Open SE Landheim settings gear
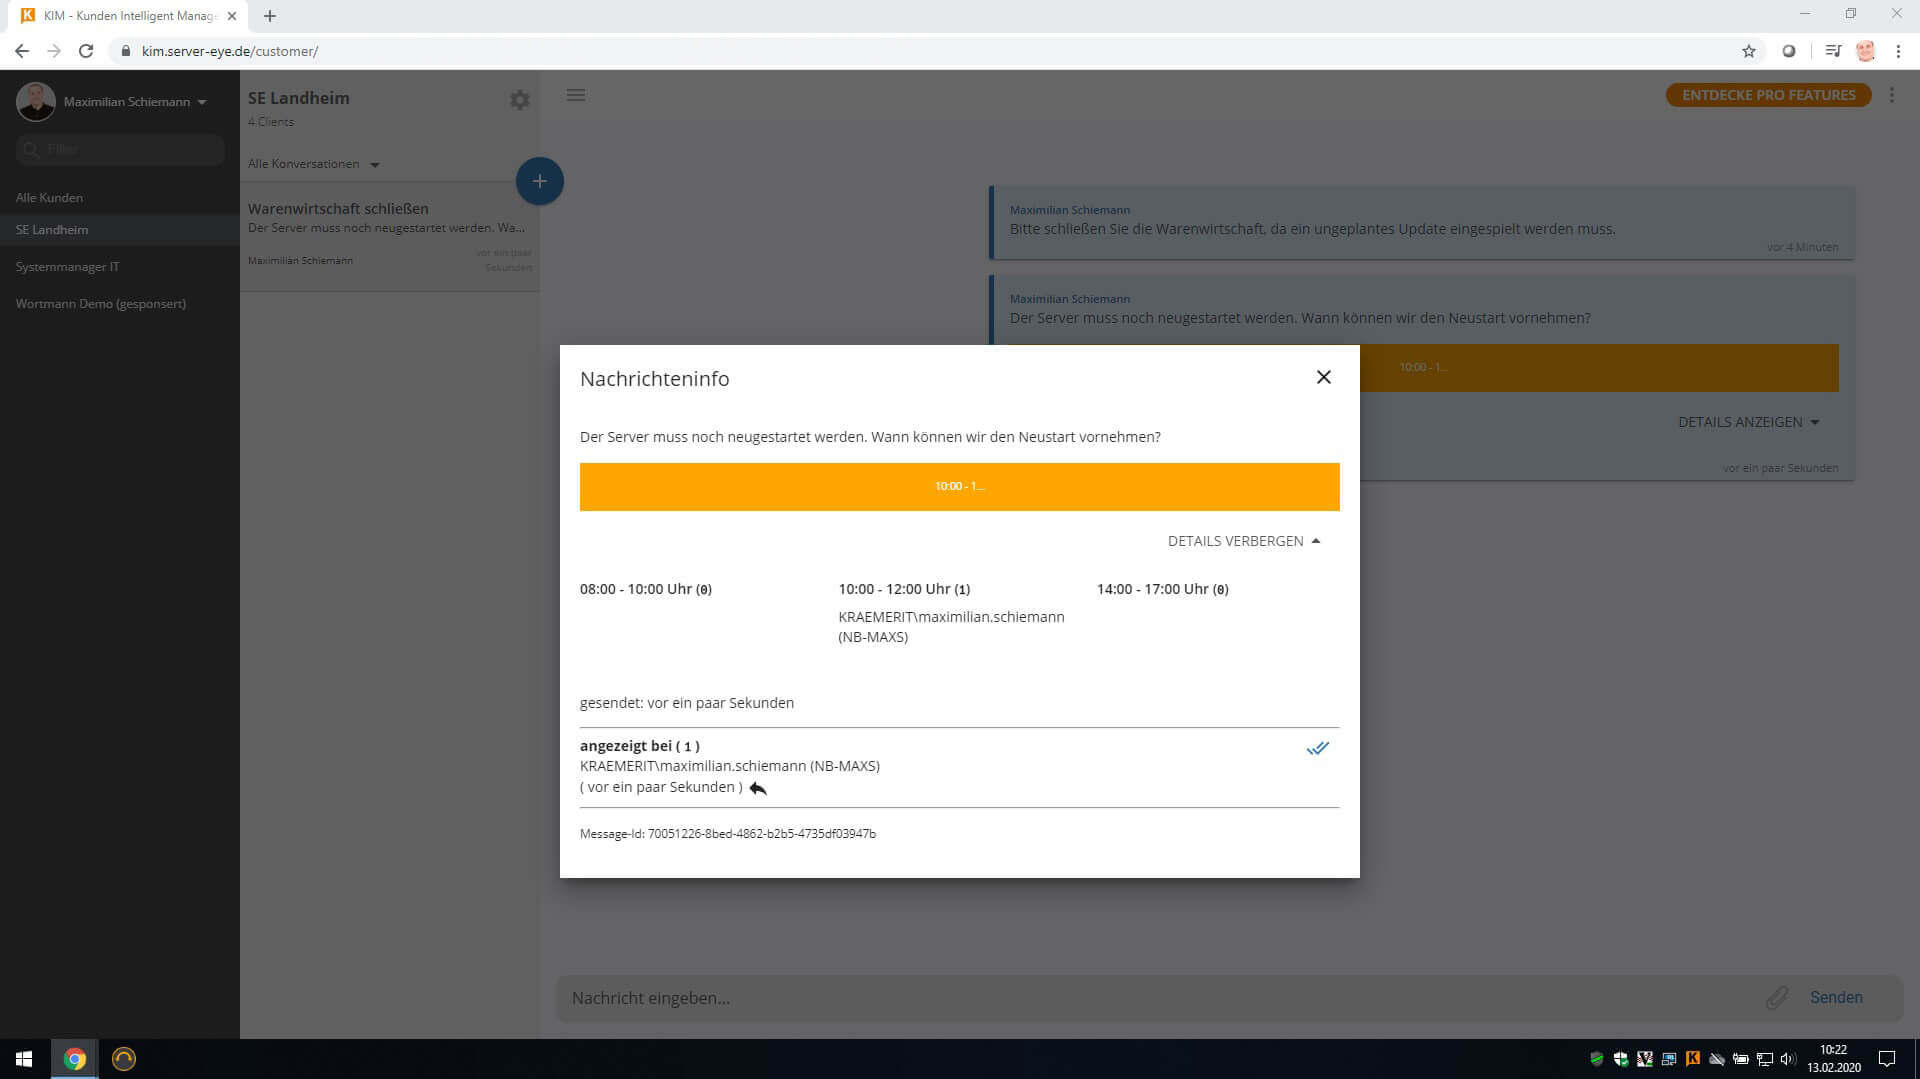 click(x=519, y=100)
